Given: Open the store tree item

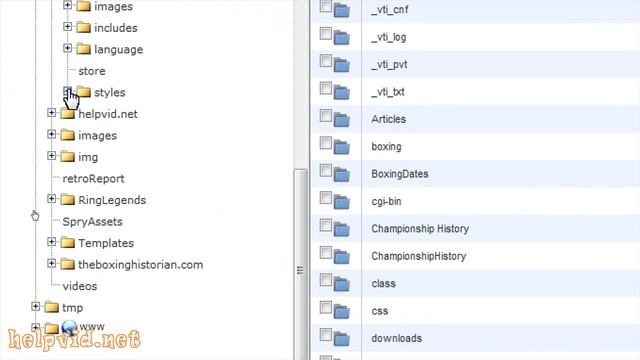Looking at the screenshot, I should (92, 71).
